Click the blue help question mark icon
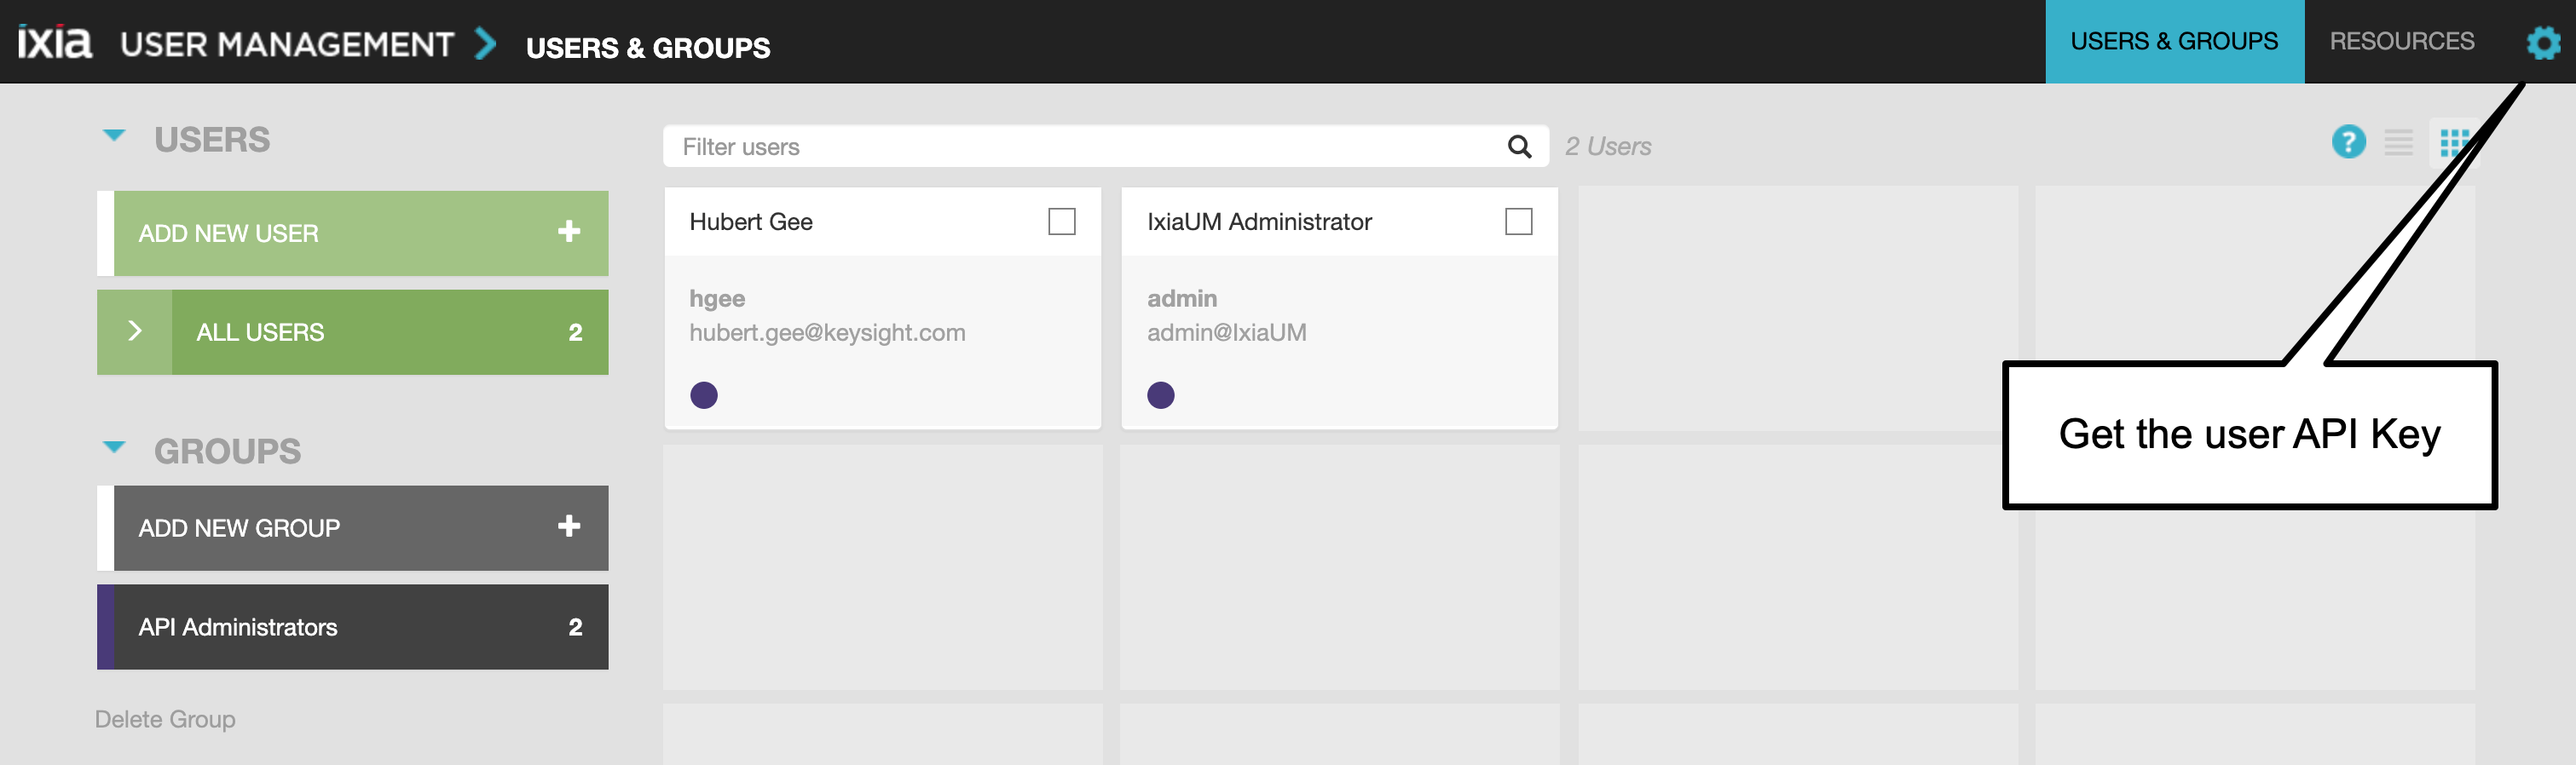Image resolution: width=2576 pixels, height=765 pixels. tap(2348, 143)
